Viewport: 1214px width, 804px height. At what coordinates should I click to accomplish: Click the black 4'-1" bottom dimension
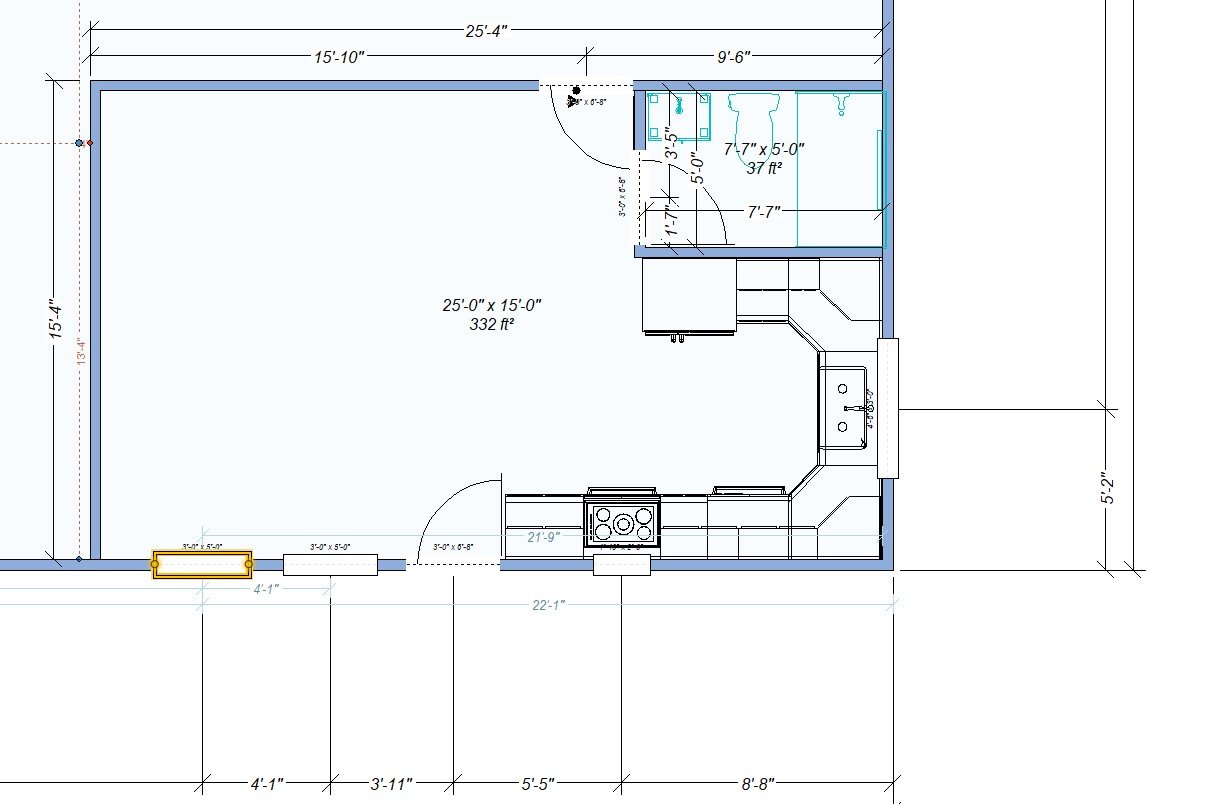pyautogui.click(x=267, y=784)
